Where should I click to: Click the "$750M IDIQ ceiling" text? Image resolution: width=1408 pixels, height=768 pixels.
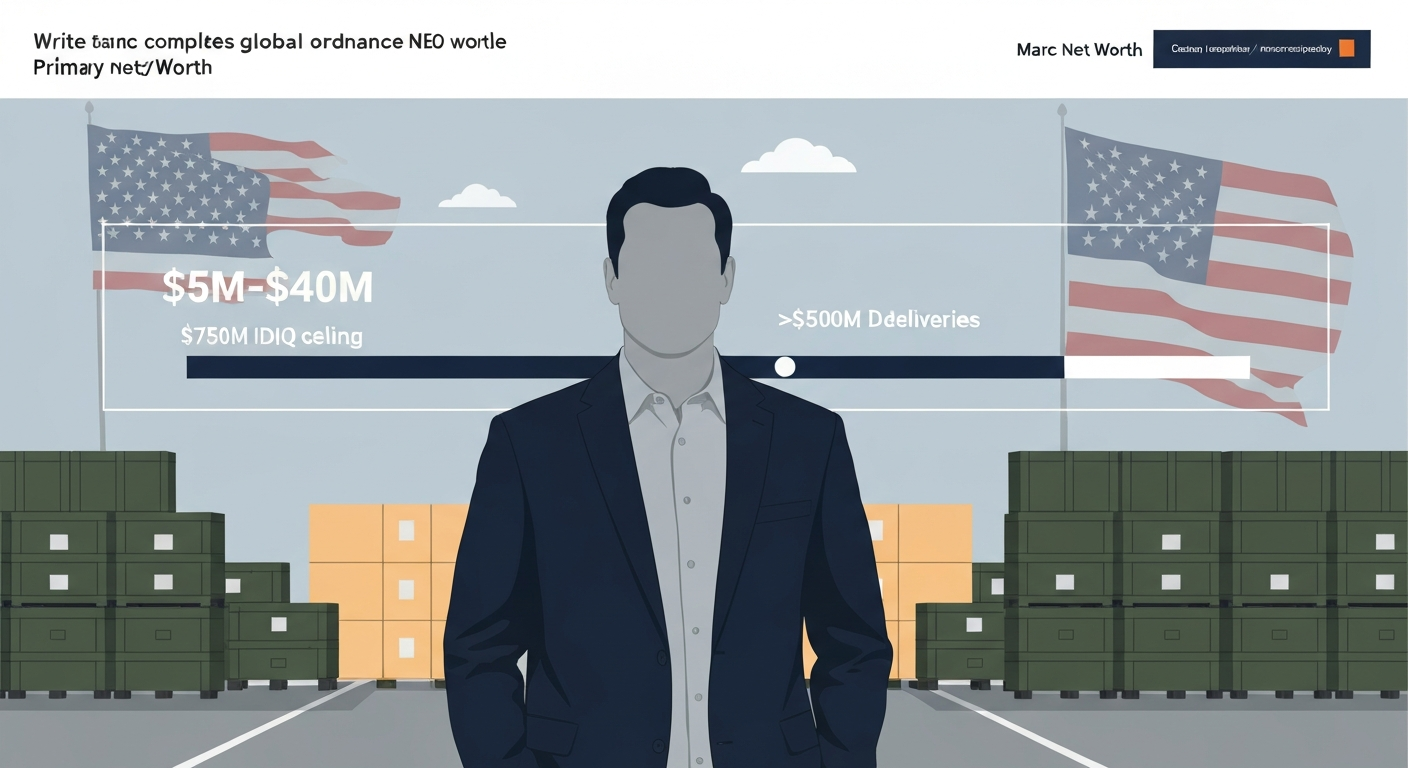click(x=271, y=337)
